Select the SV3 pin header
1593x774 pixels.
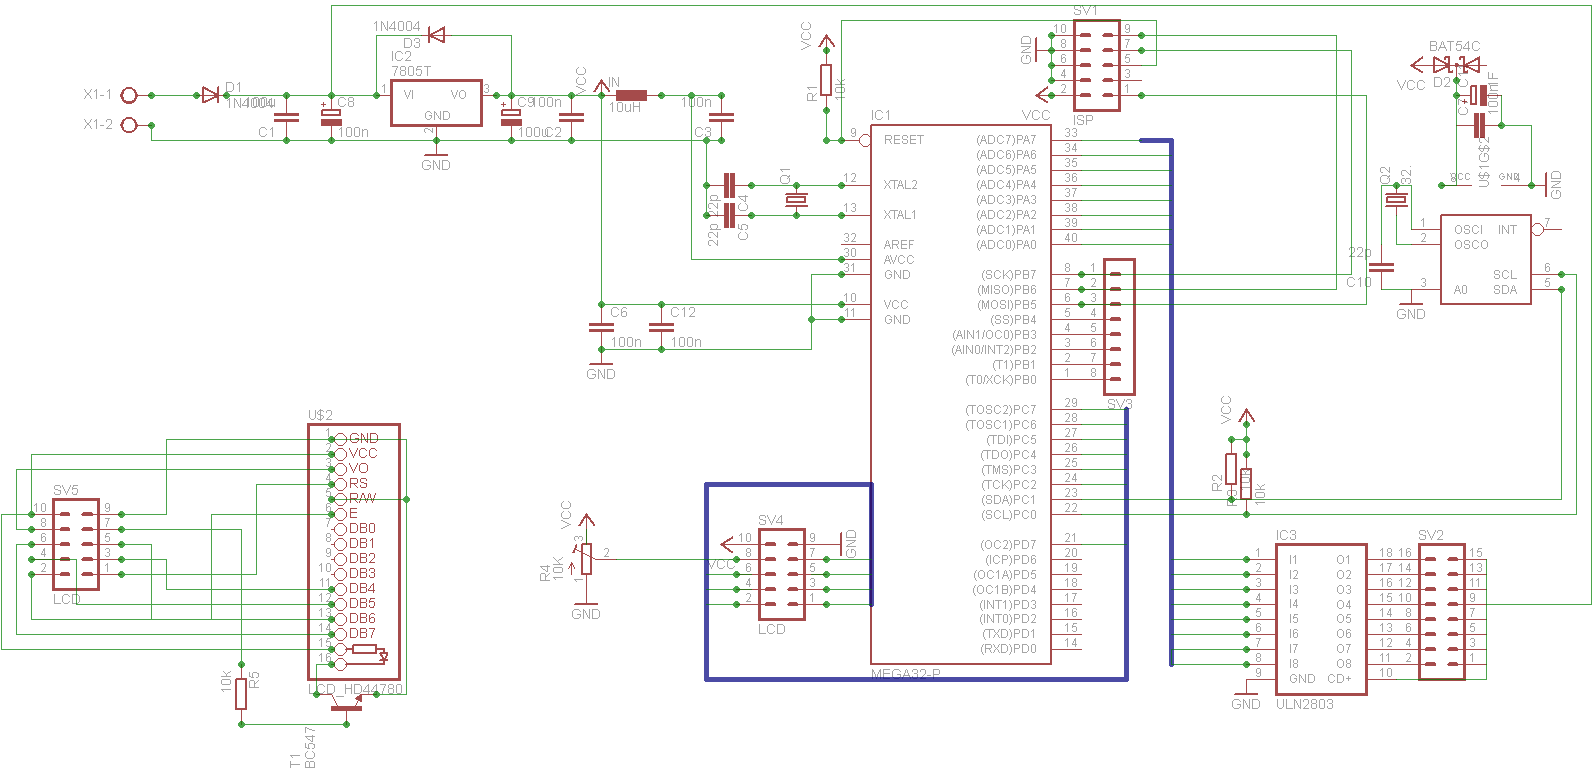pyautogui.click(x=1119, y=327)
